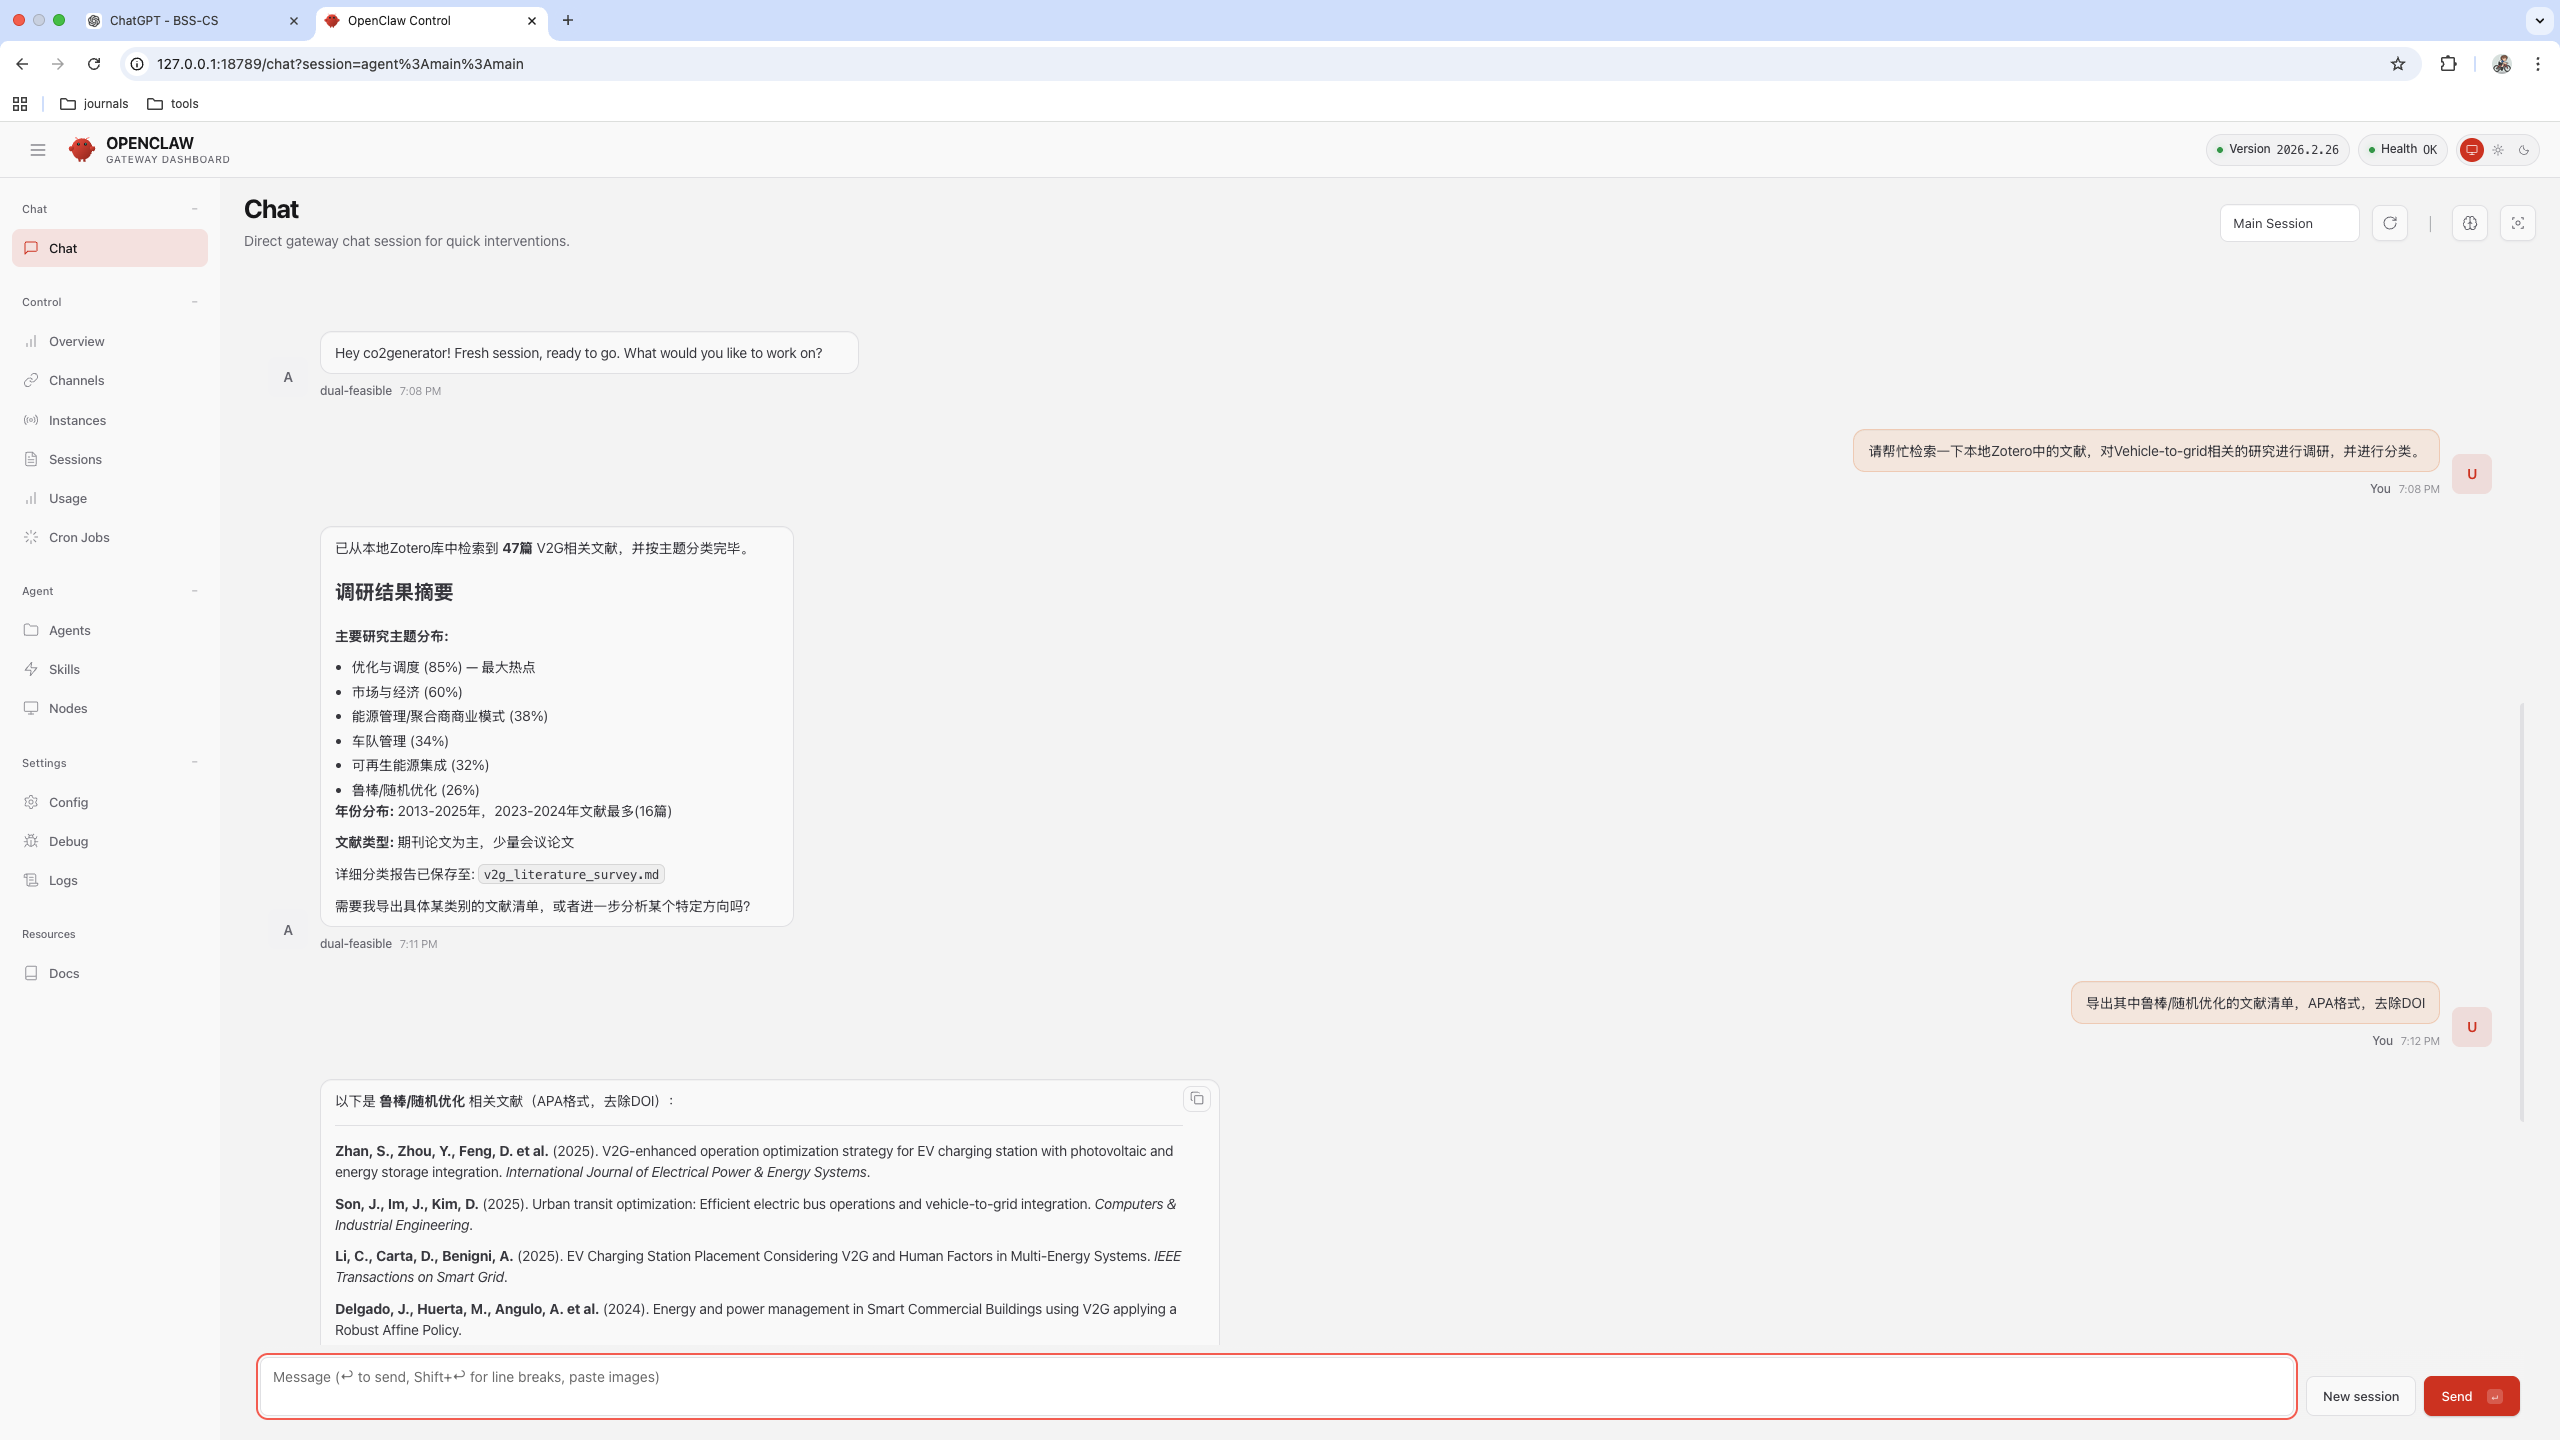
Task: Select system theme monitor icon
Action: 2471,150
